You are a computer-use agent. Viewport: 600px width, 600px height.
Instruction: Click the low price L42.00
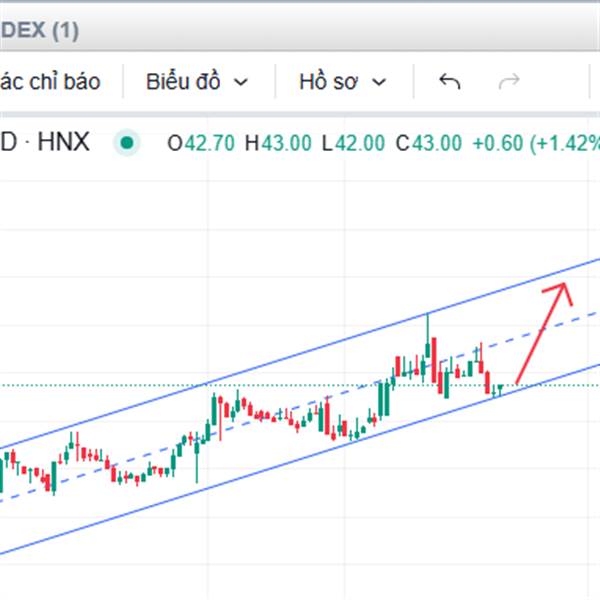pyautogui.click(x=353, y=143)
